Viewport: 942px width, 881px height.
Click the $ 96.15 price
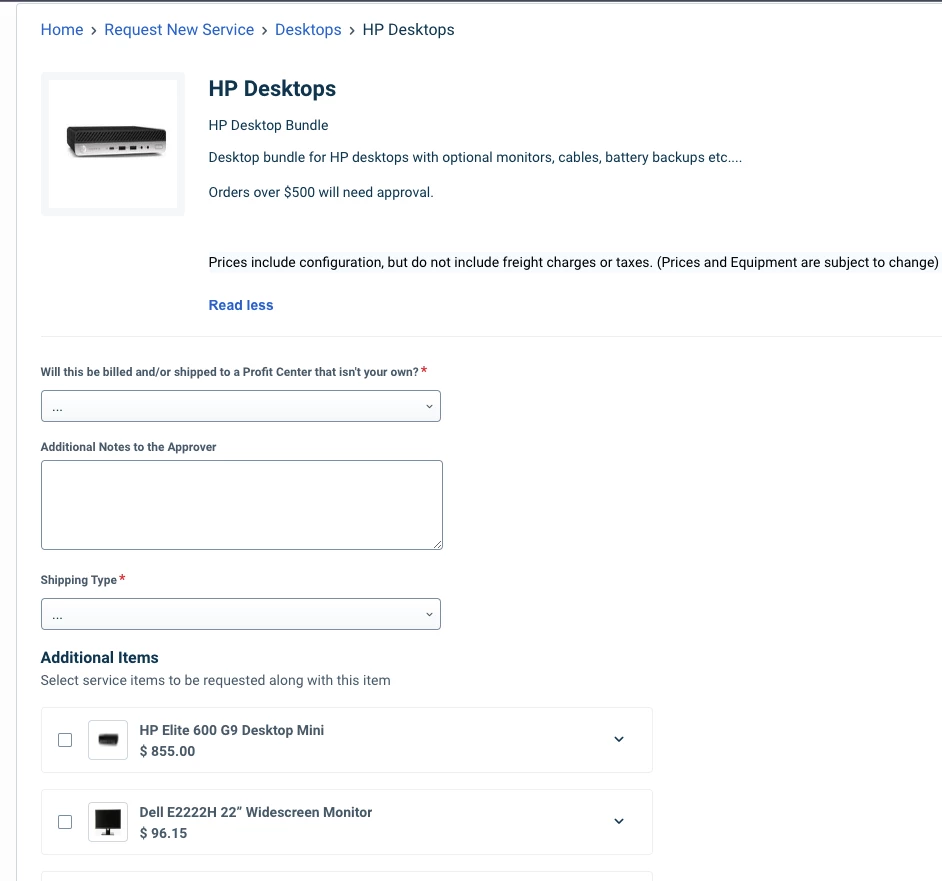coord(163,833)
